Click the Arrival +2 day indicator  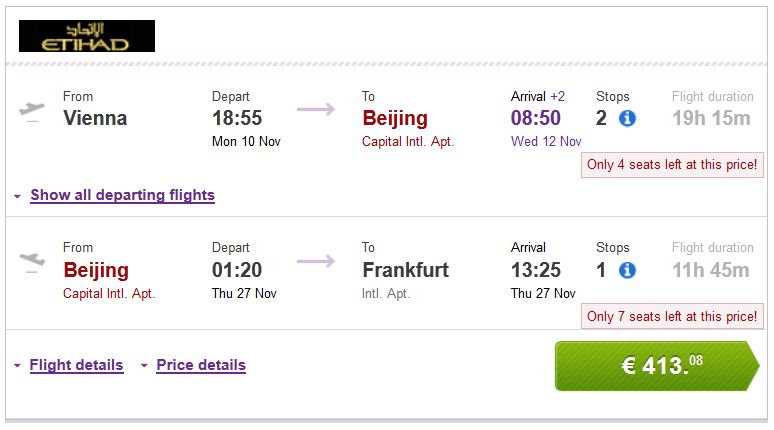pyautogui.click(x=557, y=97)
